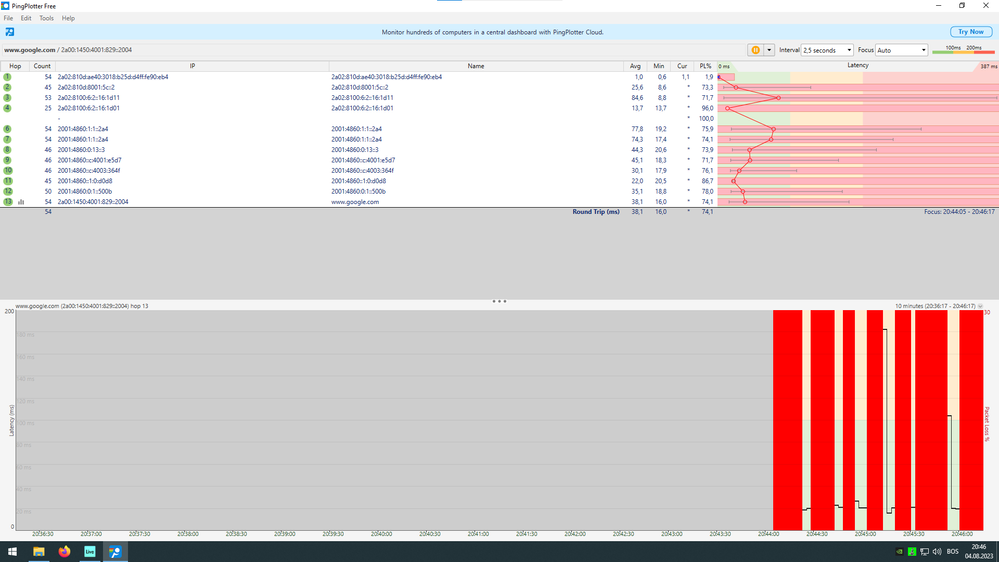
Task: Select the hop 8 green circle icon
Action: point(8,150)
